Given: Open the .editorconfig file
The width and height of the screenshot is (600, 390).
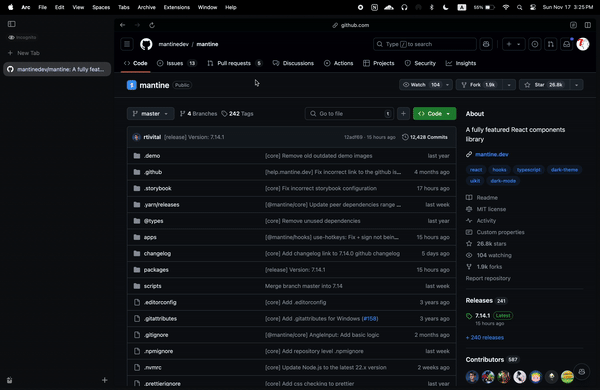Looking at the screenshot, I should click(x=160, y=302).
